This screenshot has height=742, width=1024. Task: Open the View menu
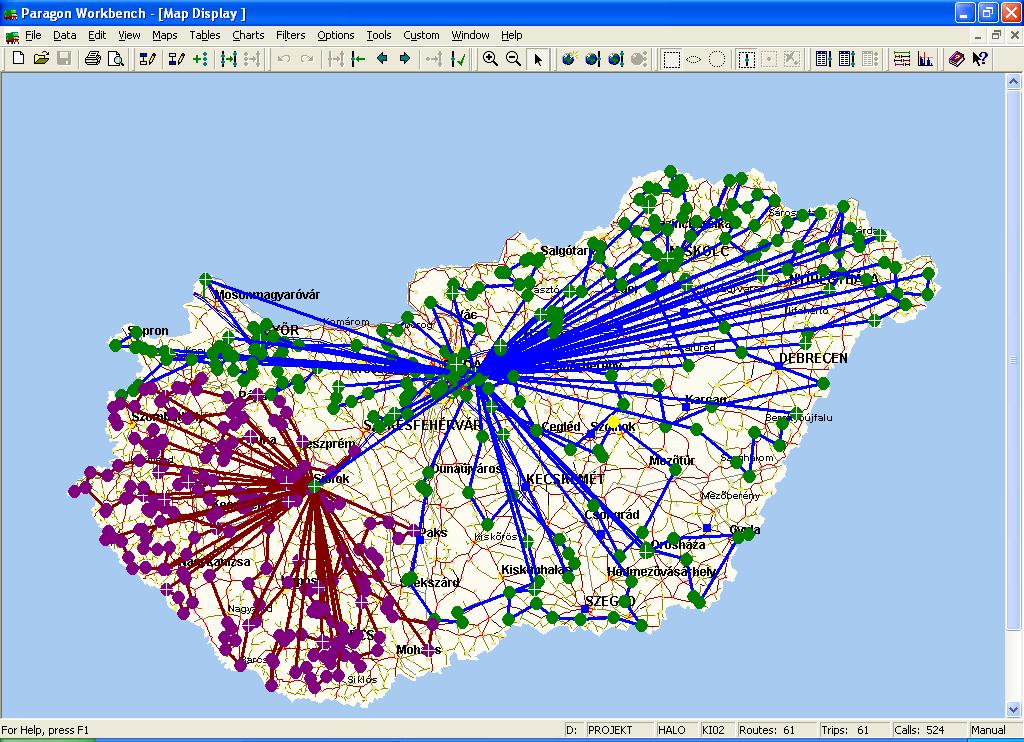[129, 35]
